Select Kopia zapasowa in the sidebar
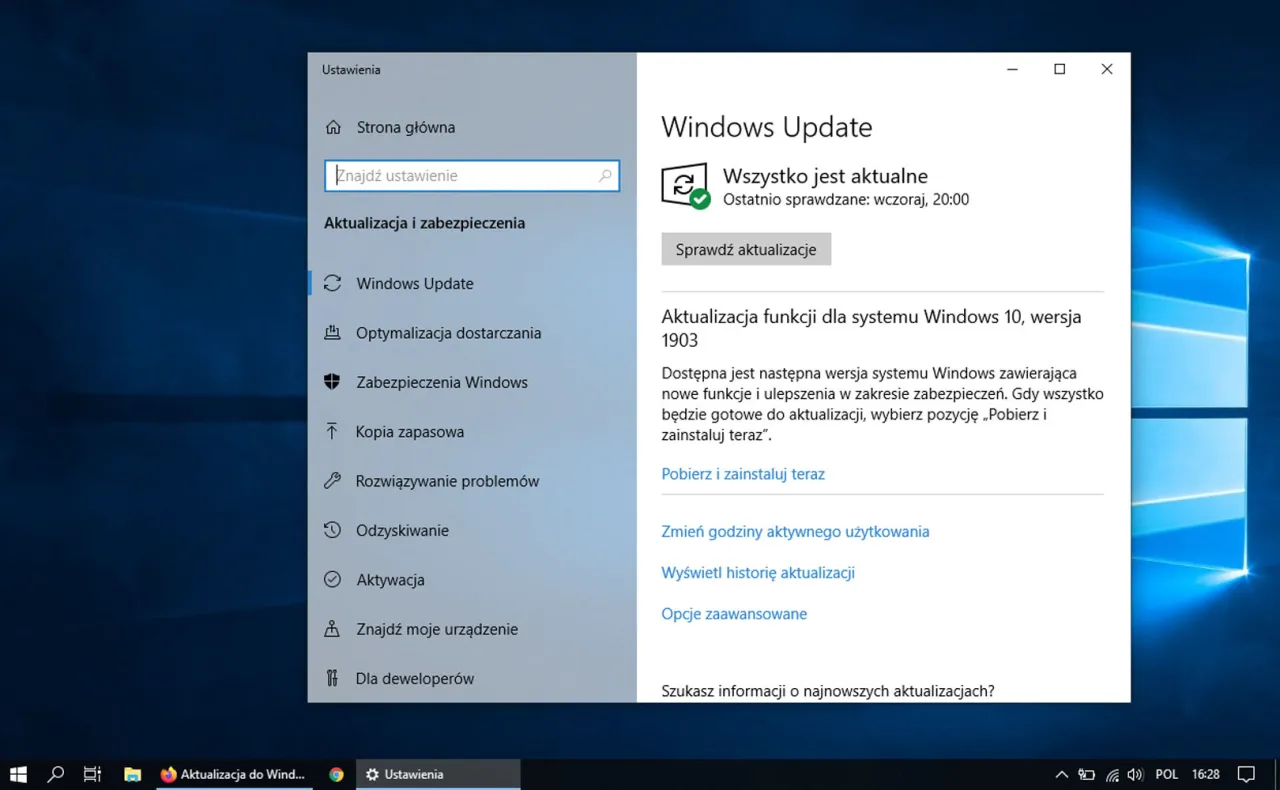 (410, 431)
